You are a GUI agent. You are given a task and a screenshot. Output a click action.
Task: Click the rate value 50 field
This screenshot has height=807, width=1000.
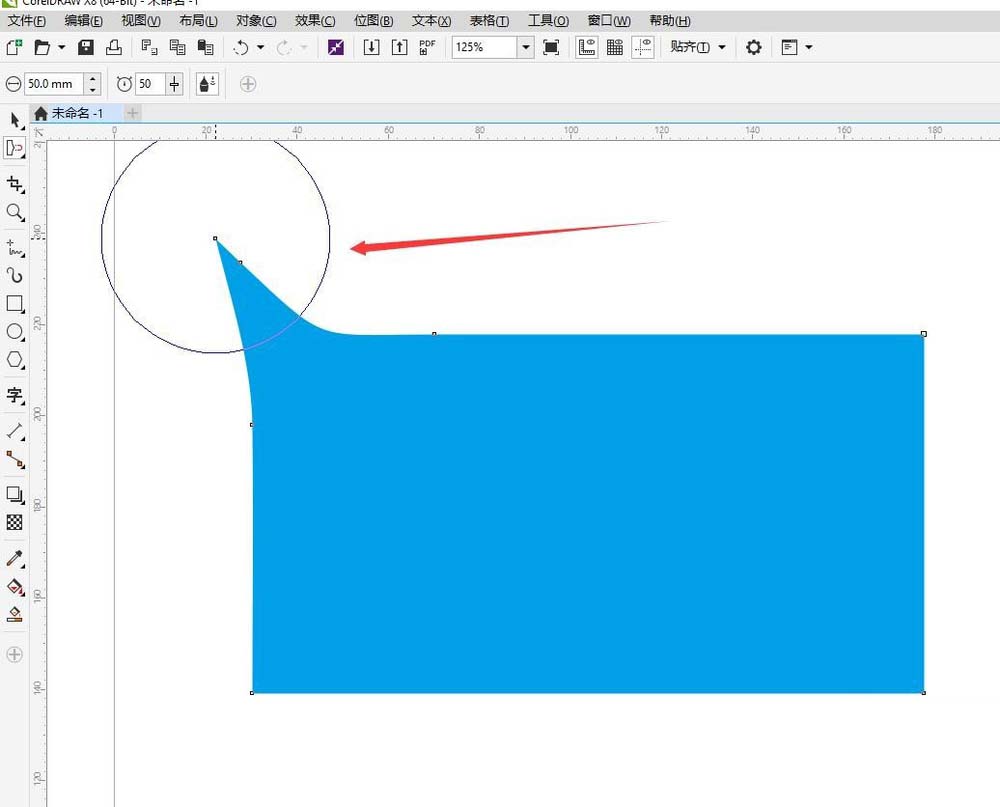click(x=151, y=84)
